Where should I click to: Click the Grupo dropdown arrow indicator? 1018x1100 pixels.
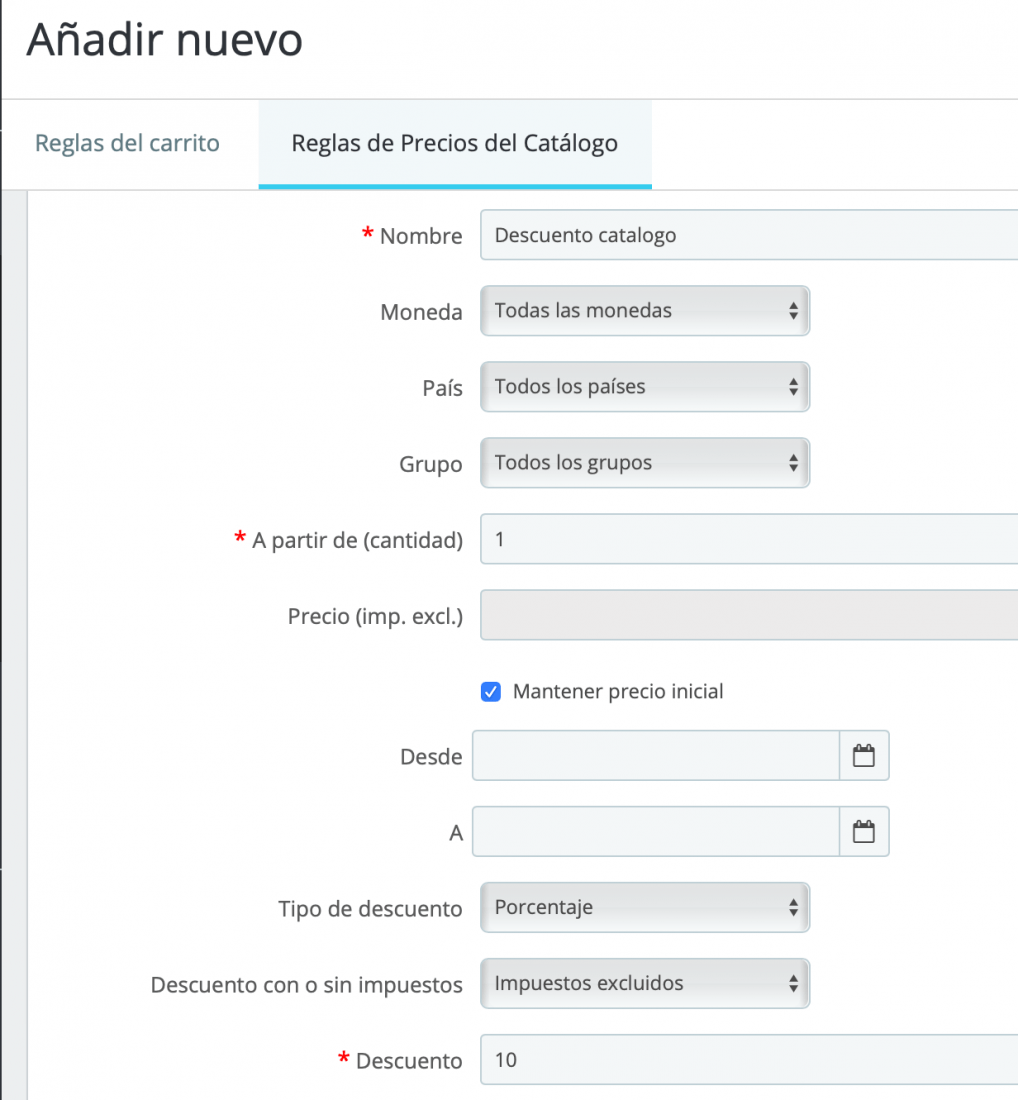pyautogui.click(x=793, y=463)
